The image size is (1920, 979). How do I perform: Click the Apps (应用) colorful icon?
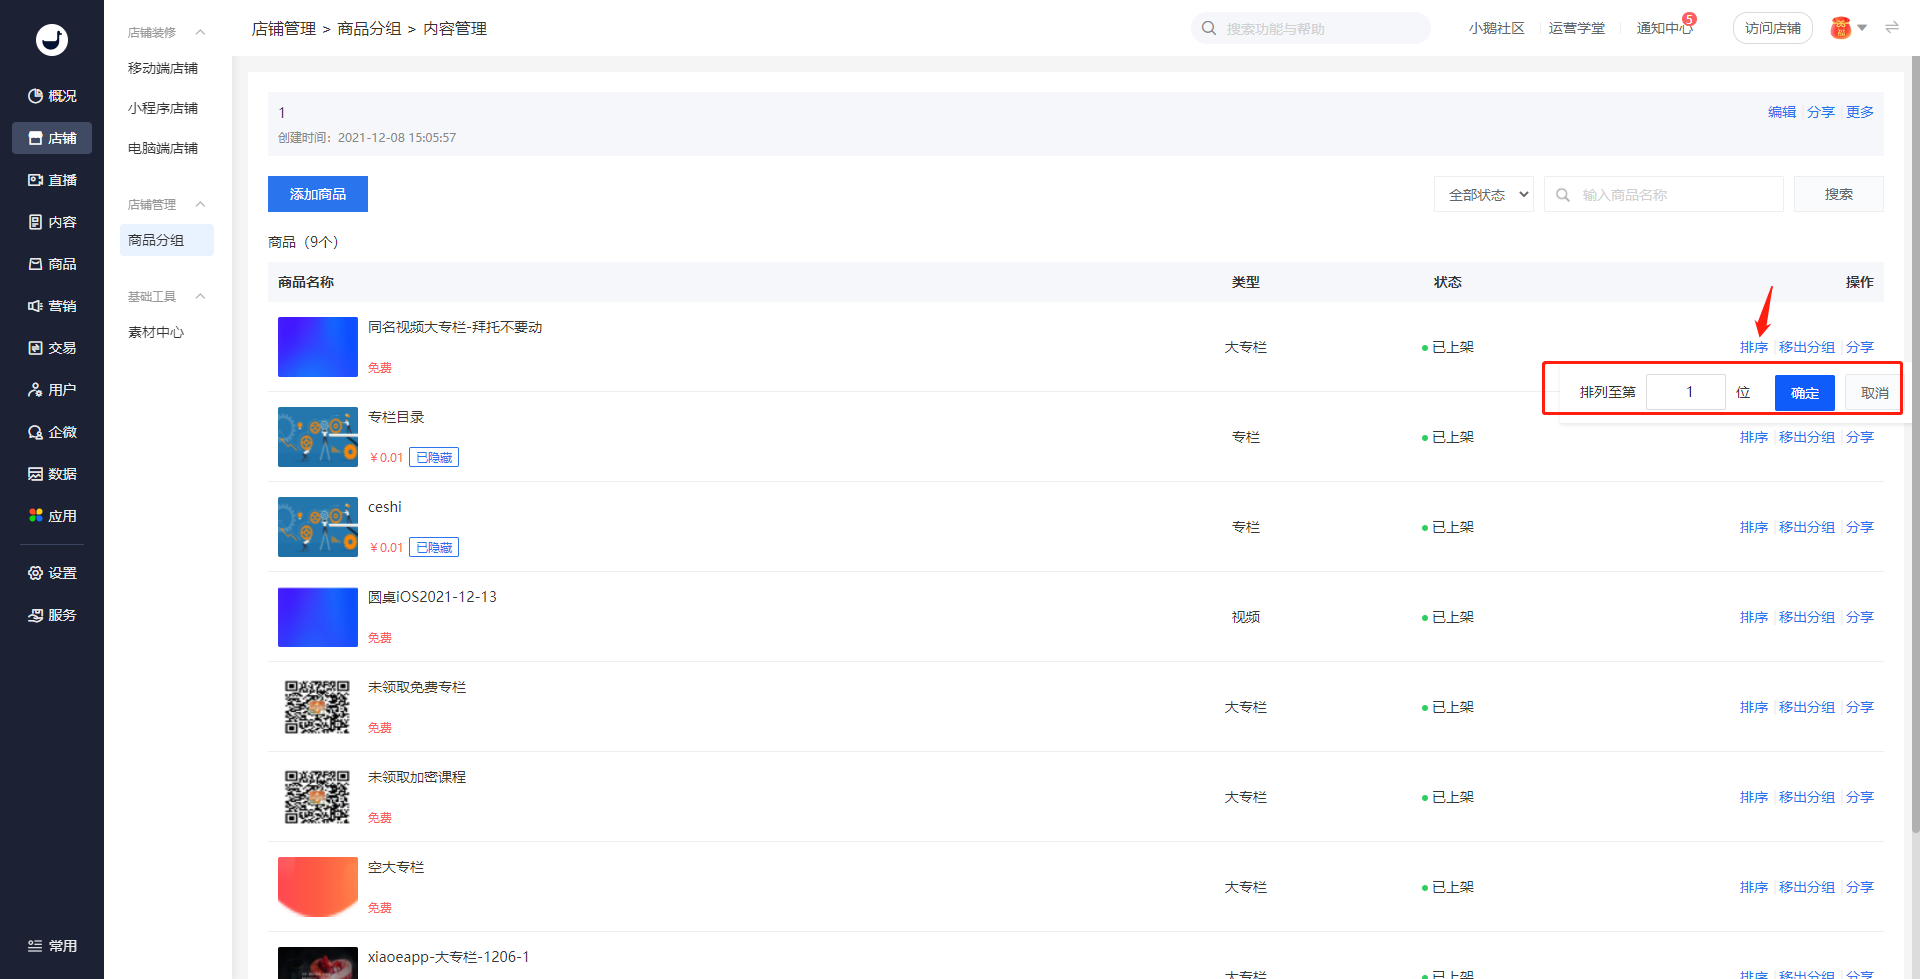pos(36,516)
